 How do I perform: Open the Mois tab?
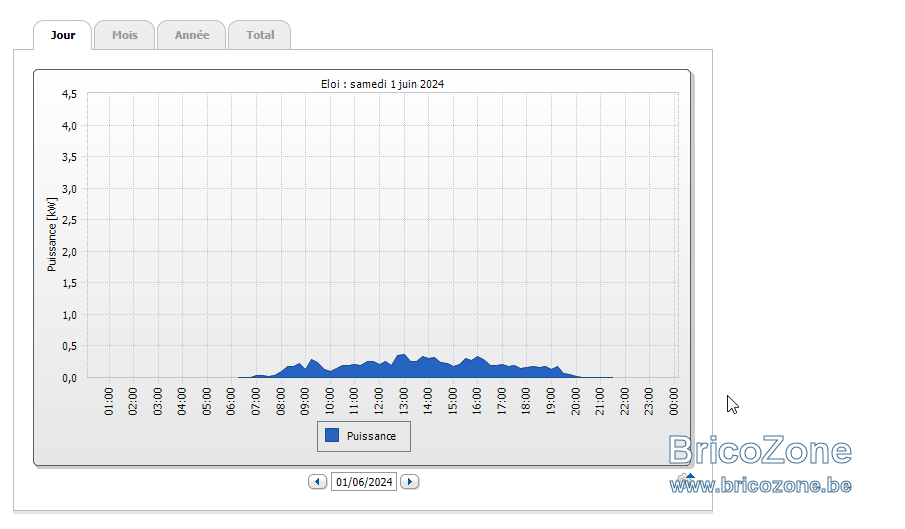125,35
